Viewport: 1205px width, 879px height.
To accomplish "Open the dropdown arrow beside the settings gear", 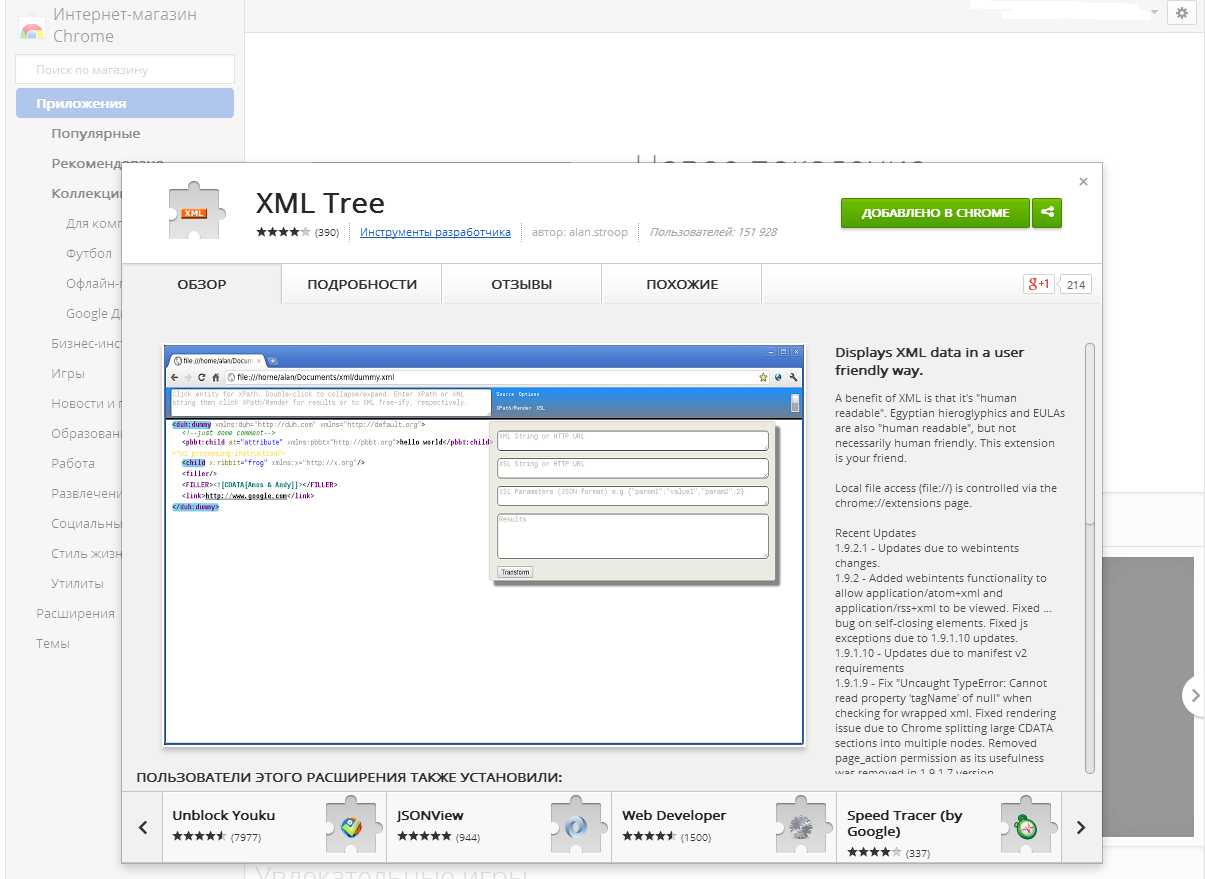I will click(1154, 12).
